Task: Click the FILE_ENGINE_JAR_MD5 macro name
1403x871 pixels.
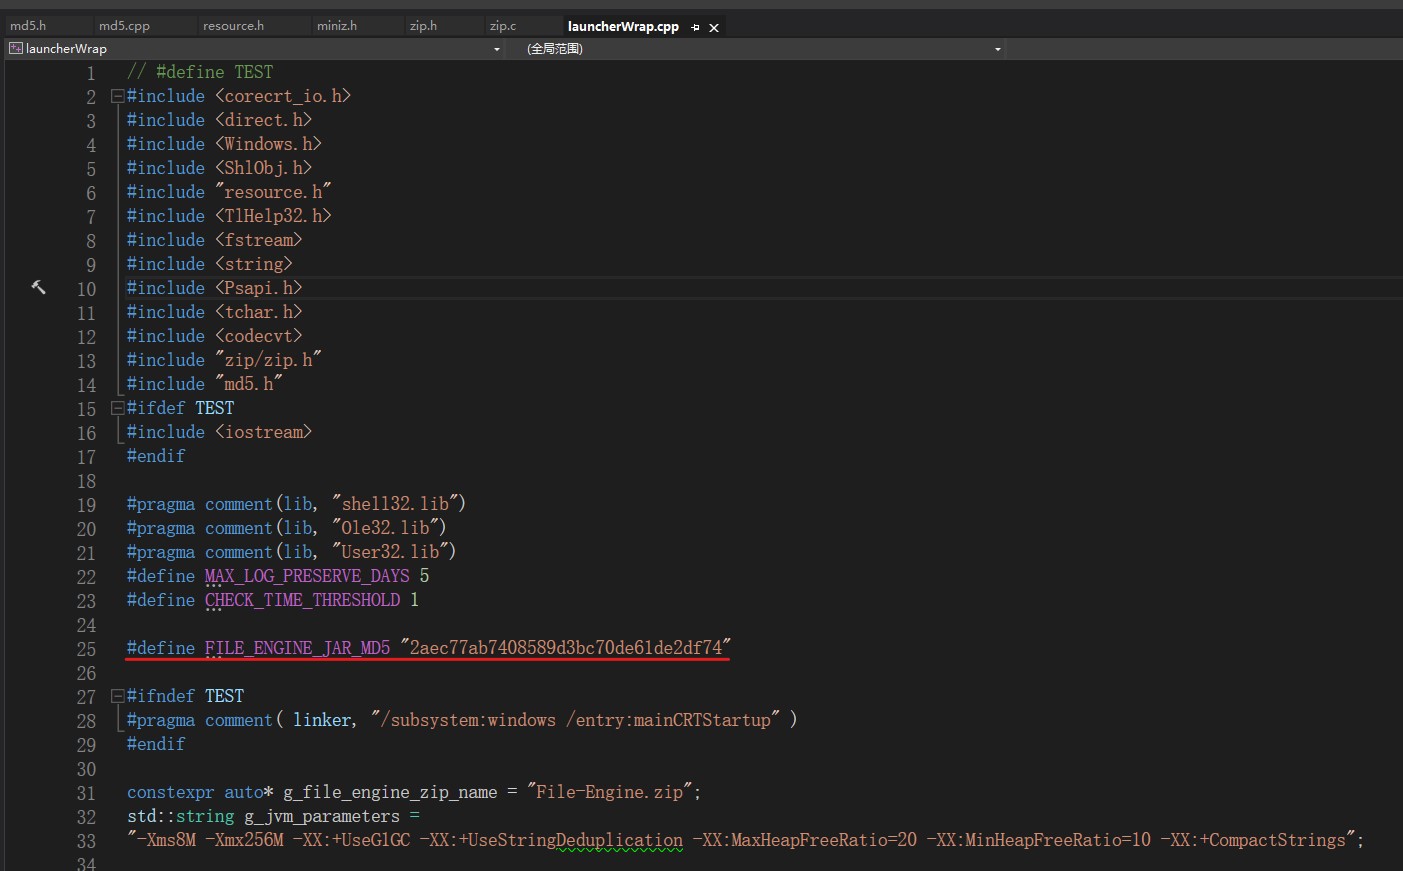Action: (x=297, y=648)
